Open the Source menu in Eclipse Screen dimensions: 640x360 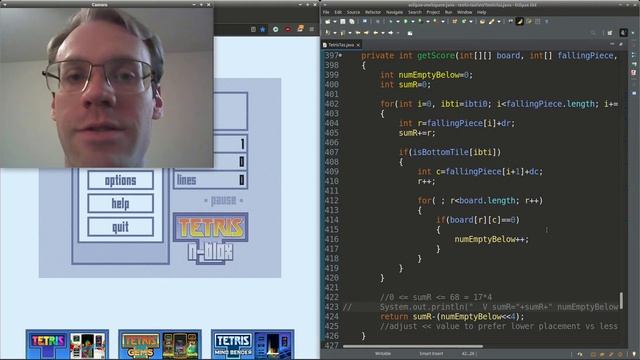[x=353, y=12]
